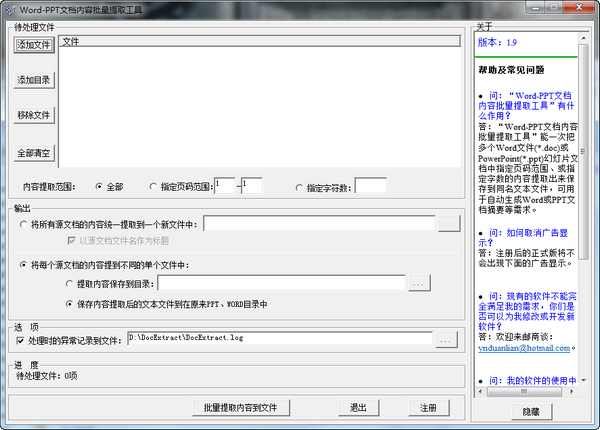This screenshot has width=600, height=430.
Task: Browse for the unified output file
Action: pos(448,224)
